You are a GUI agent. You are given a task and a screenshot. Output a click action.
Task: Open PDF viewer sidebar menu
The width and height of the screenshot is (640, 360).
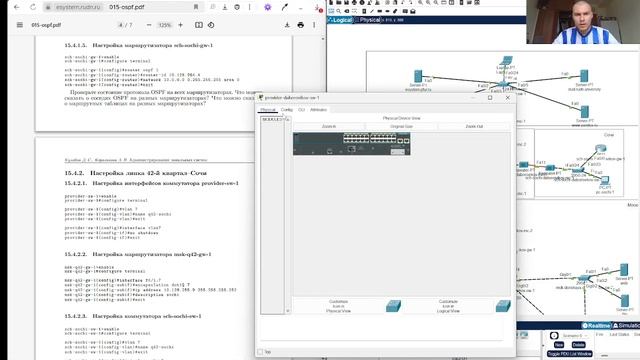(x=20, y=25)
